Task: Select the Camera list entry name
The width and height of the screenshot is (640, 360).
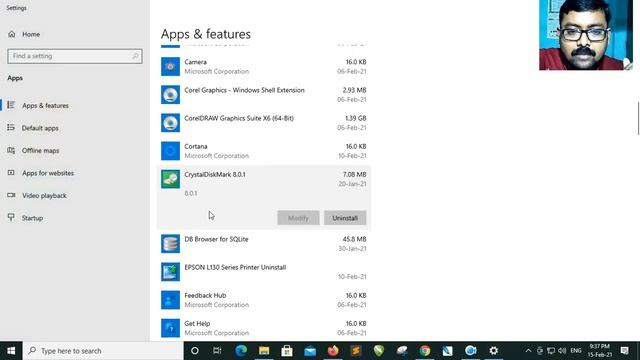Action: [196, 62]
